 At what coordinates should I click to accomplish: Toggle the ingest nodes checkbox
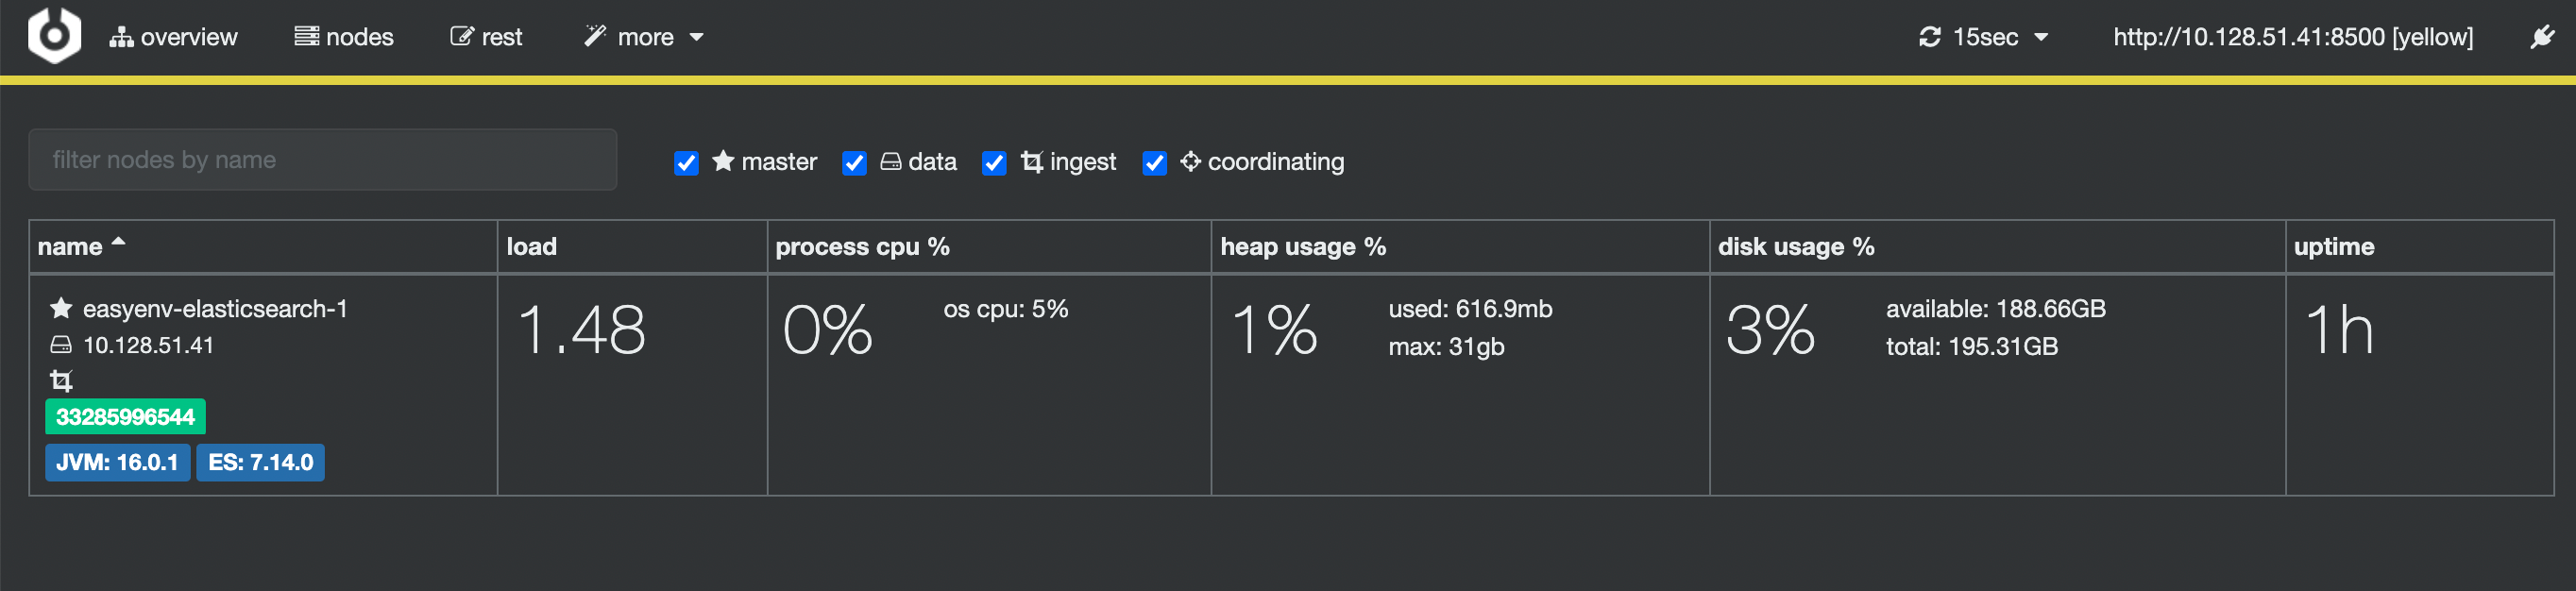993,162
